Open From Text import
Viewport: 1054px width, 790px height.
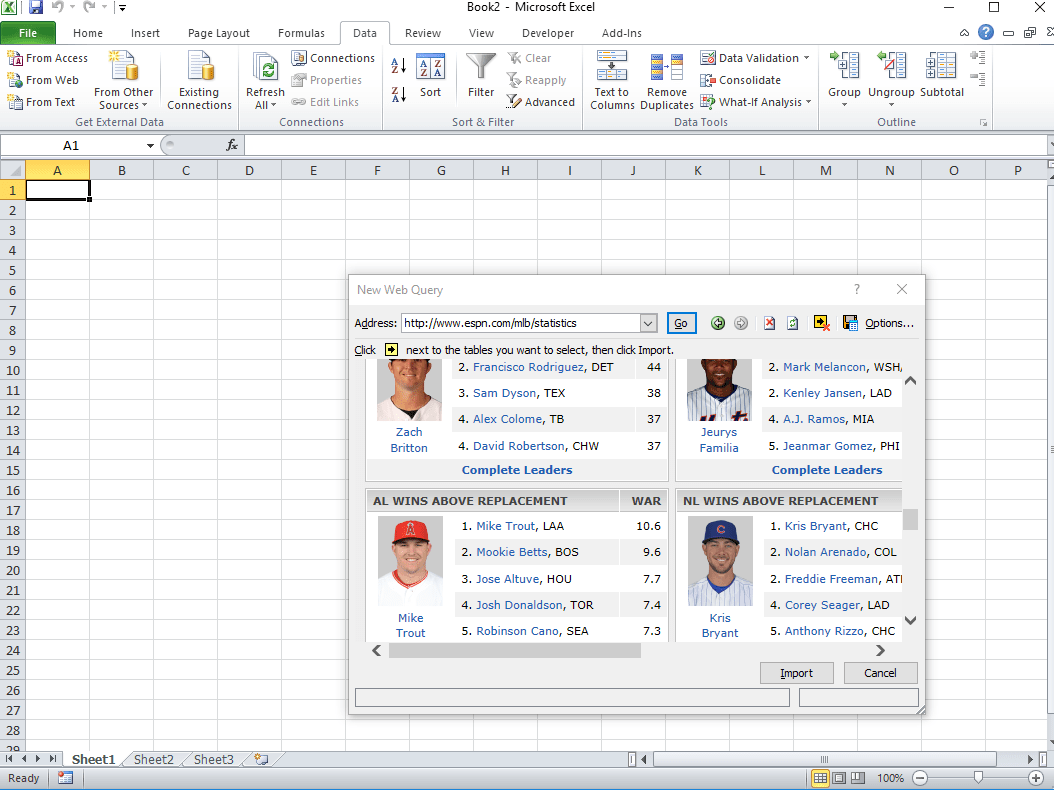click(41, 102)
